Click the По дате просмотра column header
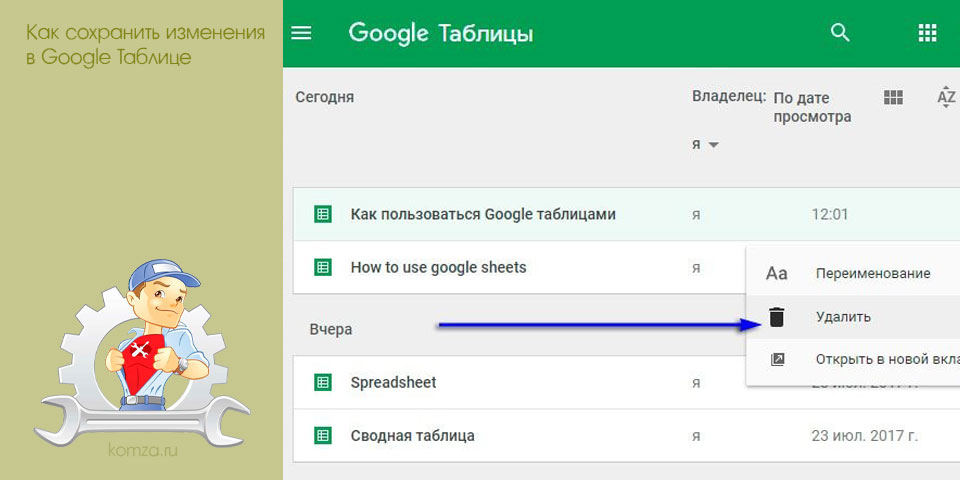The image size is (960, 480). (x=812, y=107)
